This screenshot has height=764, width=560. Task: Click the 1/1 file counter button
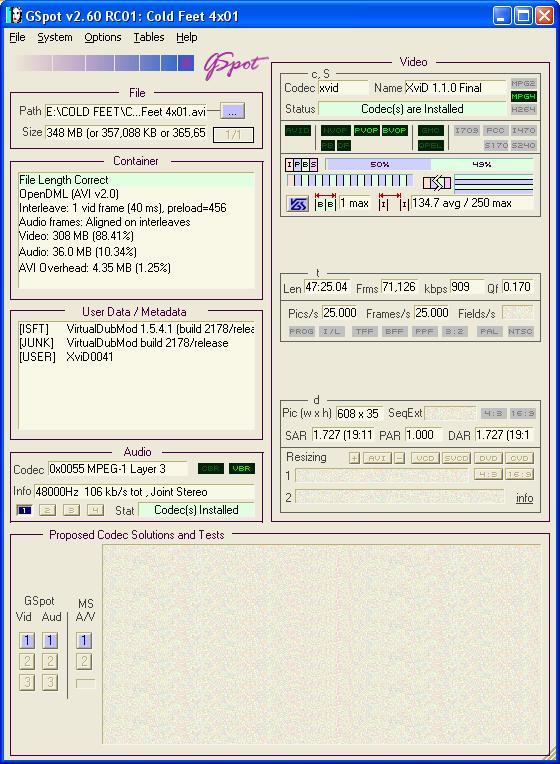point(233,135)
